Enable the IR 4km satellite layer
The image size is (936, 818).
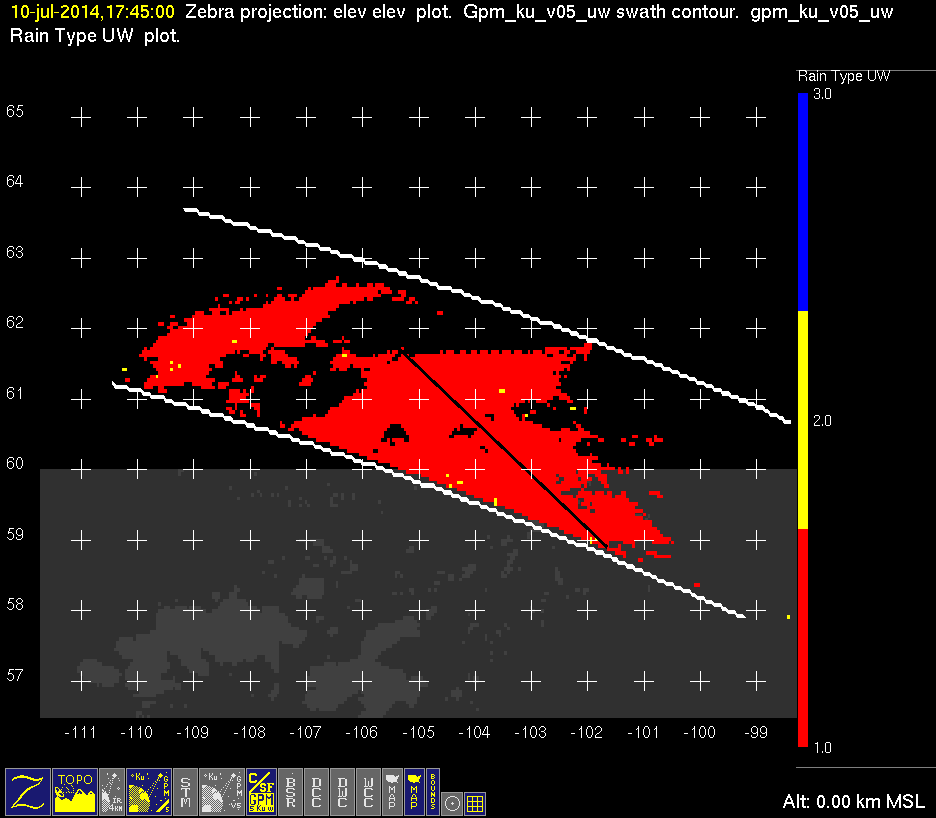(113, 791)
